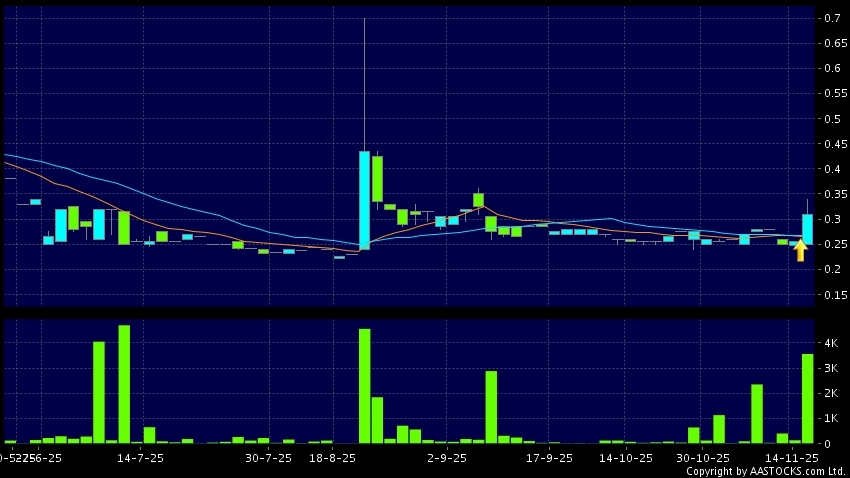Select the tall cyan candlestick at the August spike
The height and width of the screenshot is (478, 850).
(365, 200)
